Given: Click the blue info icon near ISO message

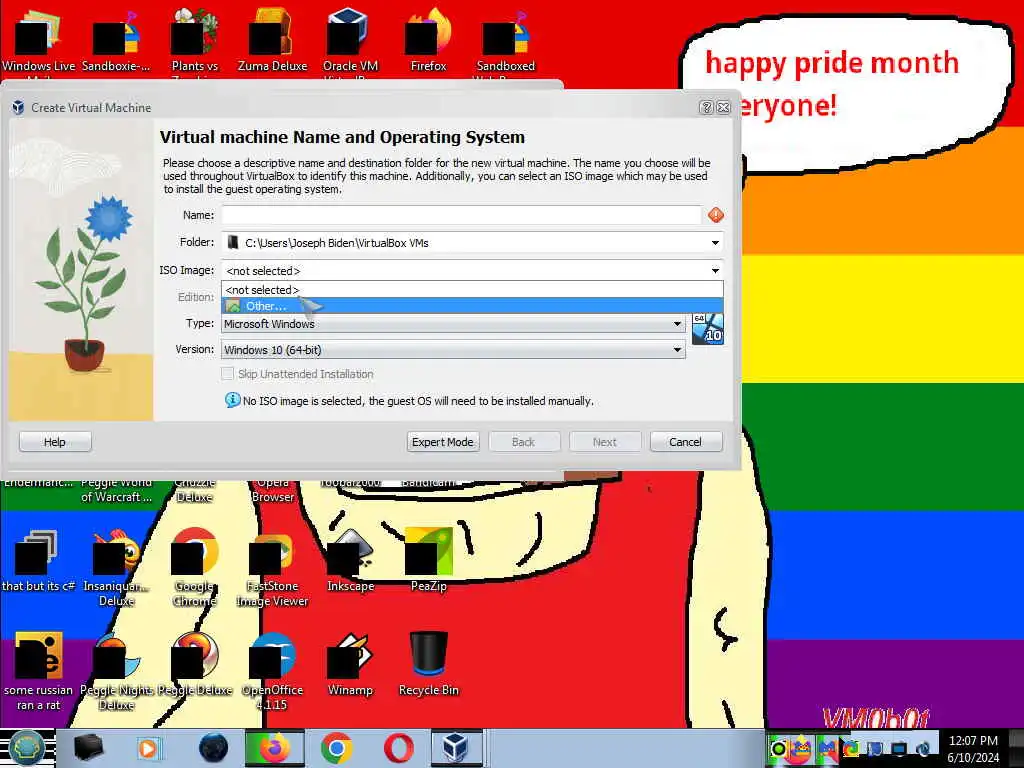Looking at the screenshot, I should pyautogui.click(x=232, y=400).
